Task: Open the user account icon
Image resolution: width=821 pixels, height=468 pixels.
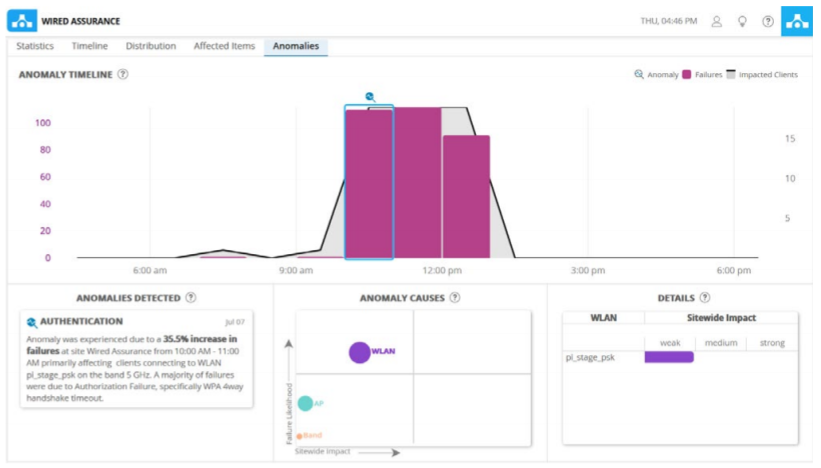Action: point(716,21)
